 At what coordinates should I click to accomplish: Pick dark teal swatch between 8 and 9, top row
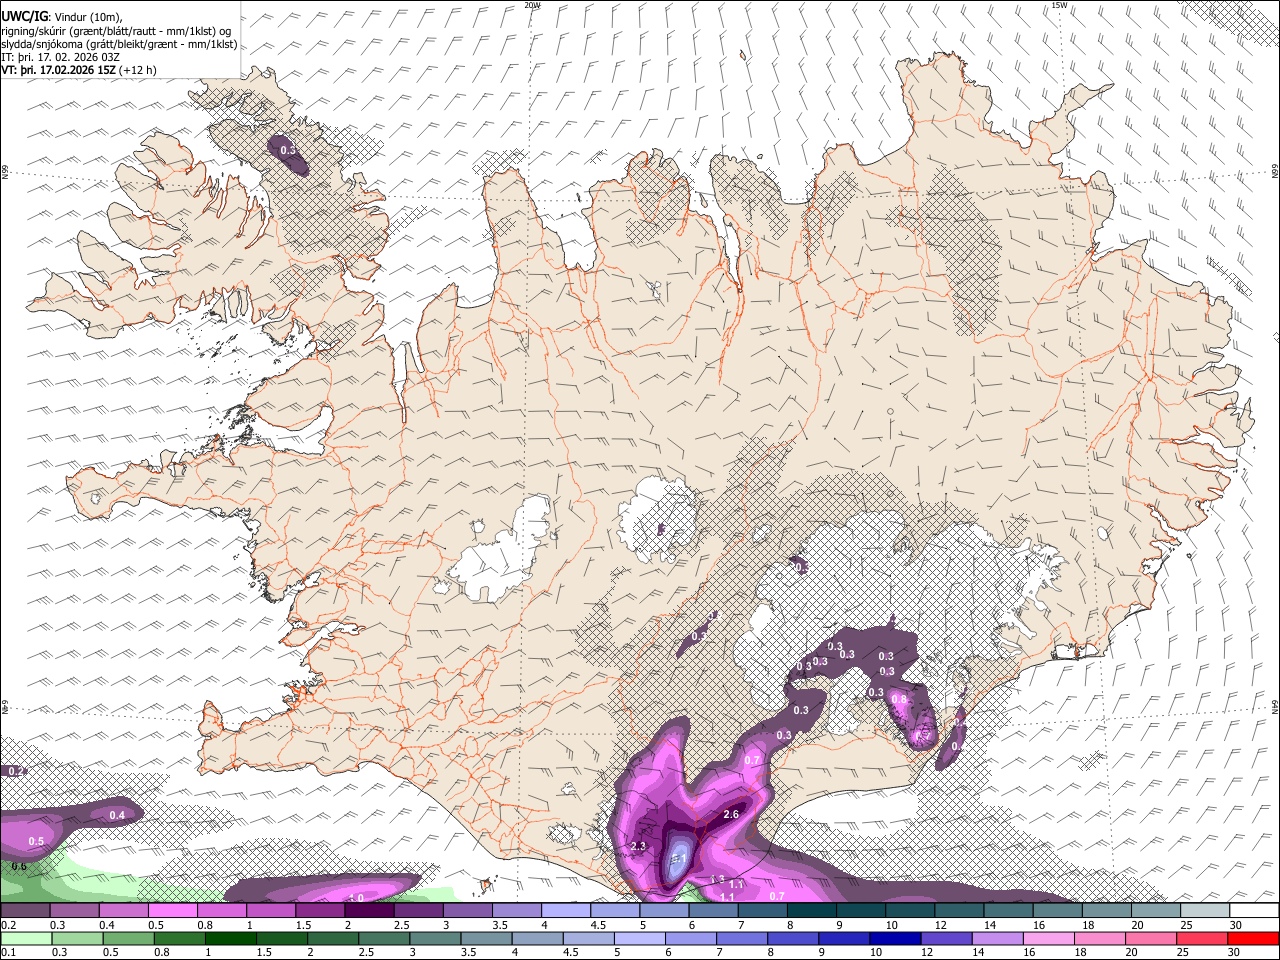(812, 910)
